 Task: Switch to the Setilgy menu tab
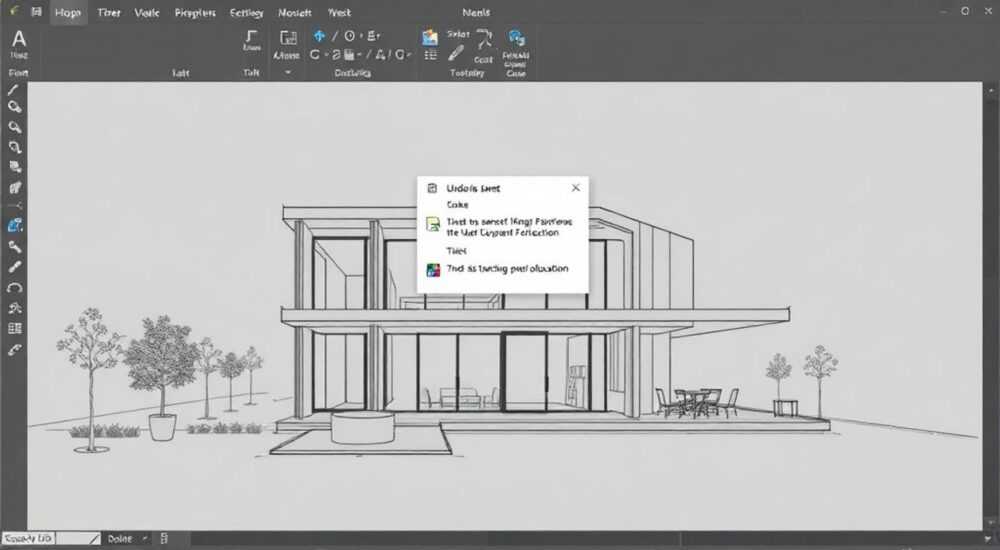[x=246, y=13]
